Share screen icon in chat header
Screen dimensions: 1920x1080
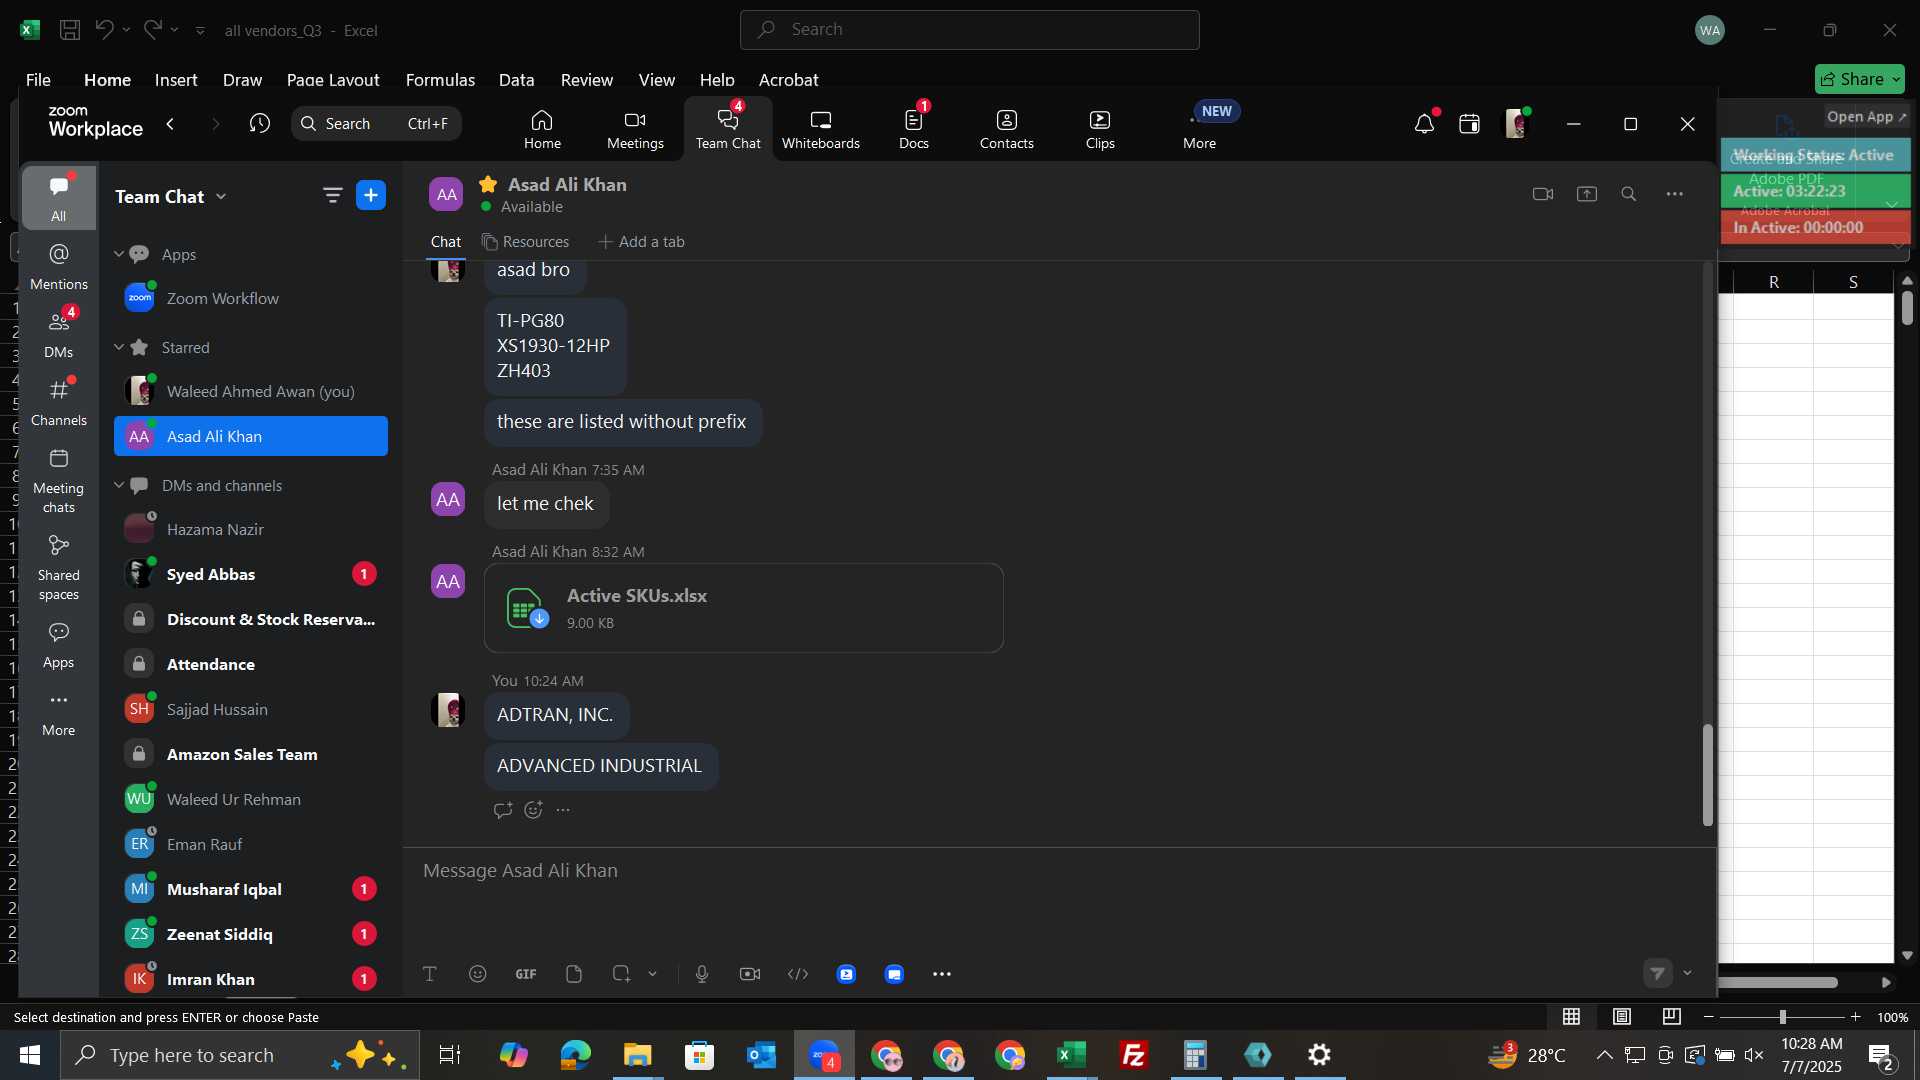click(1587, 194)
